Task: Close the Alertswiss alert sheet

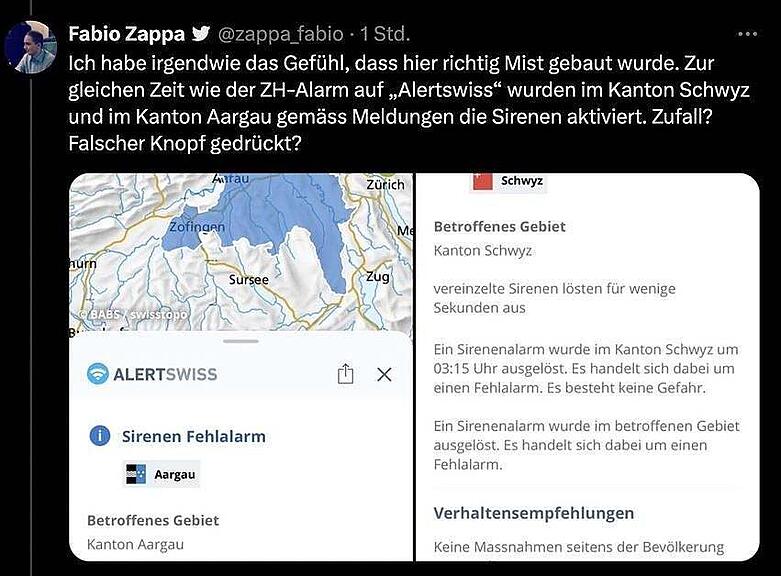Action: click(x=384, y=374)
